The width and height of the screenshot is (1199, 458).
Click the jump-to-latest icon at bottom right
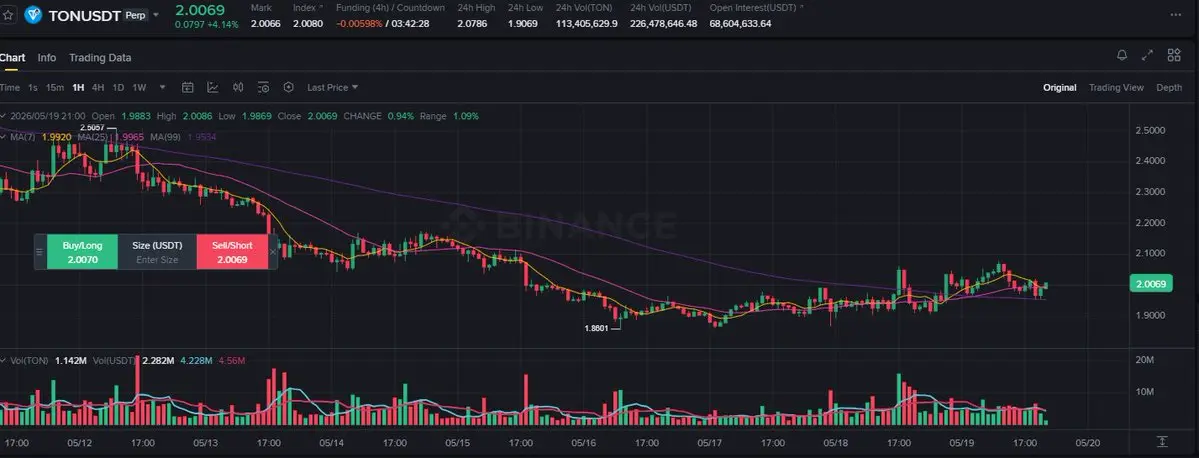1162,442
